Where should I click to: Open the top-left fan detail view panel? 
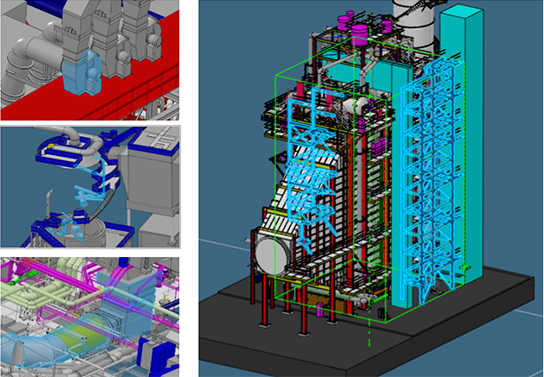click(x=90, y=60)
